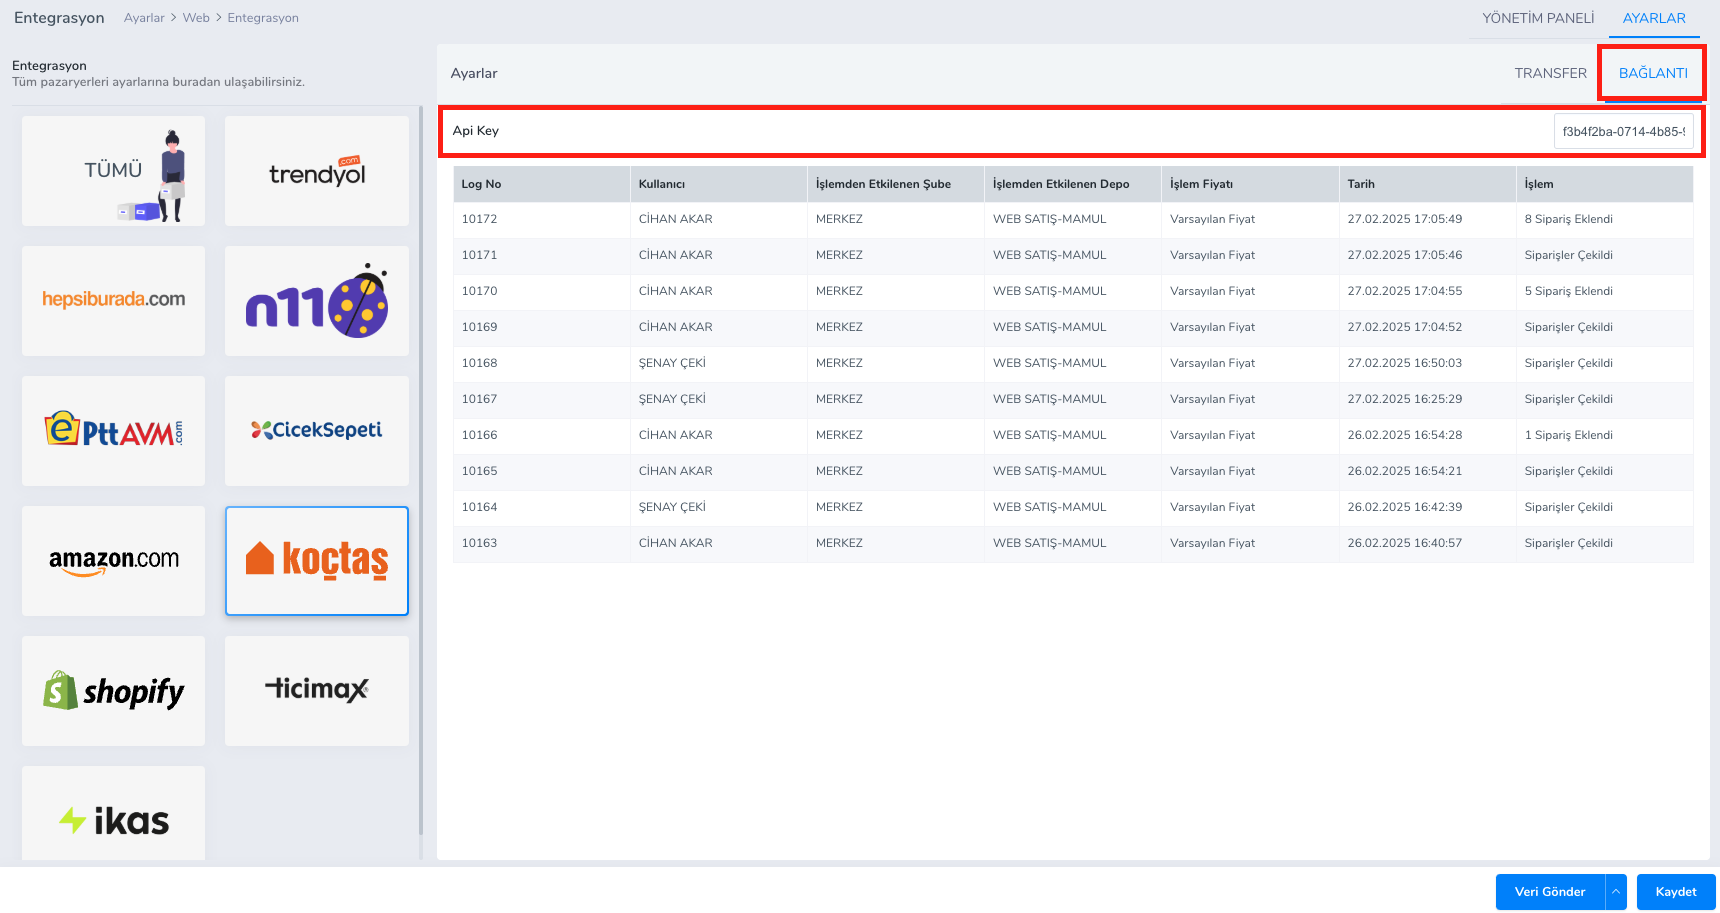The width and height of the screenshot is (1720, 913).
Task: Click the Veri Gönder button
Action: click(1549, 892)
